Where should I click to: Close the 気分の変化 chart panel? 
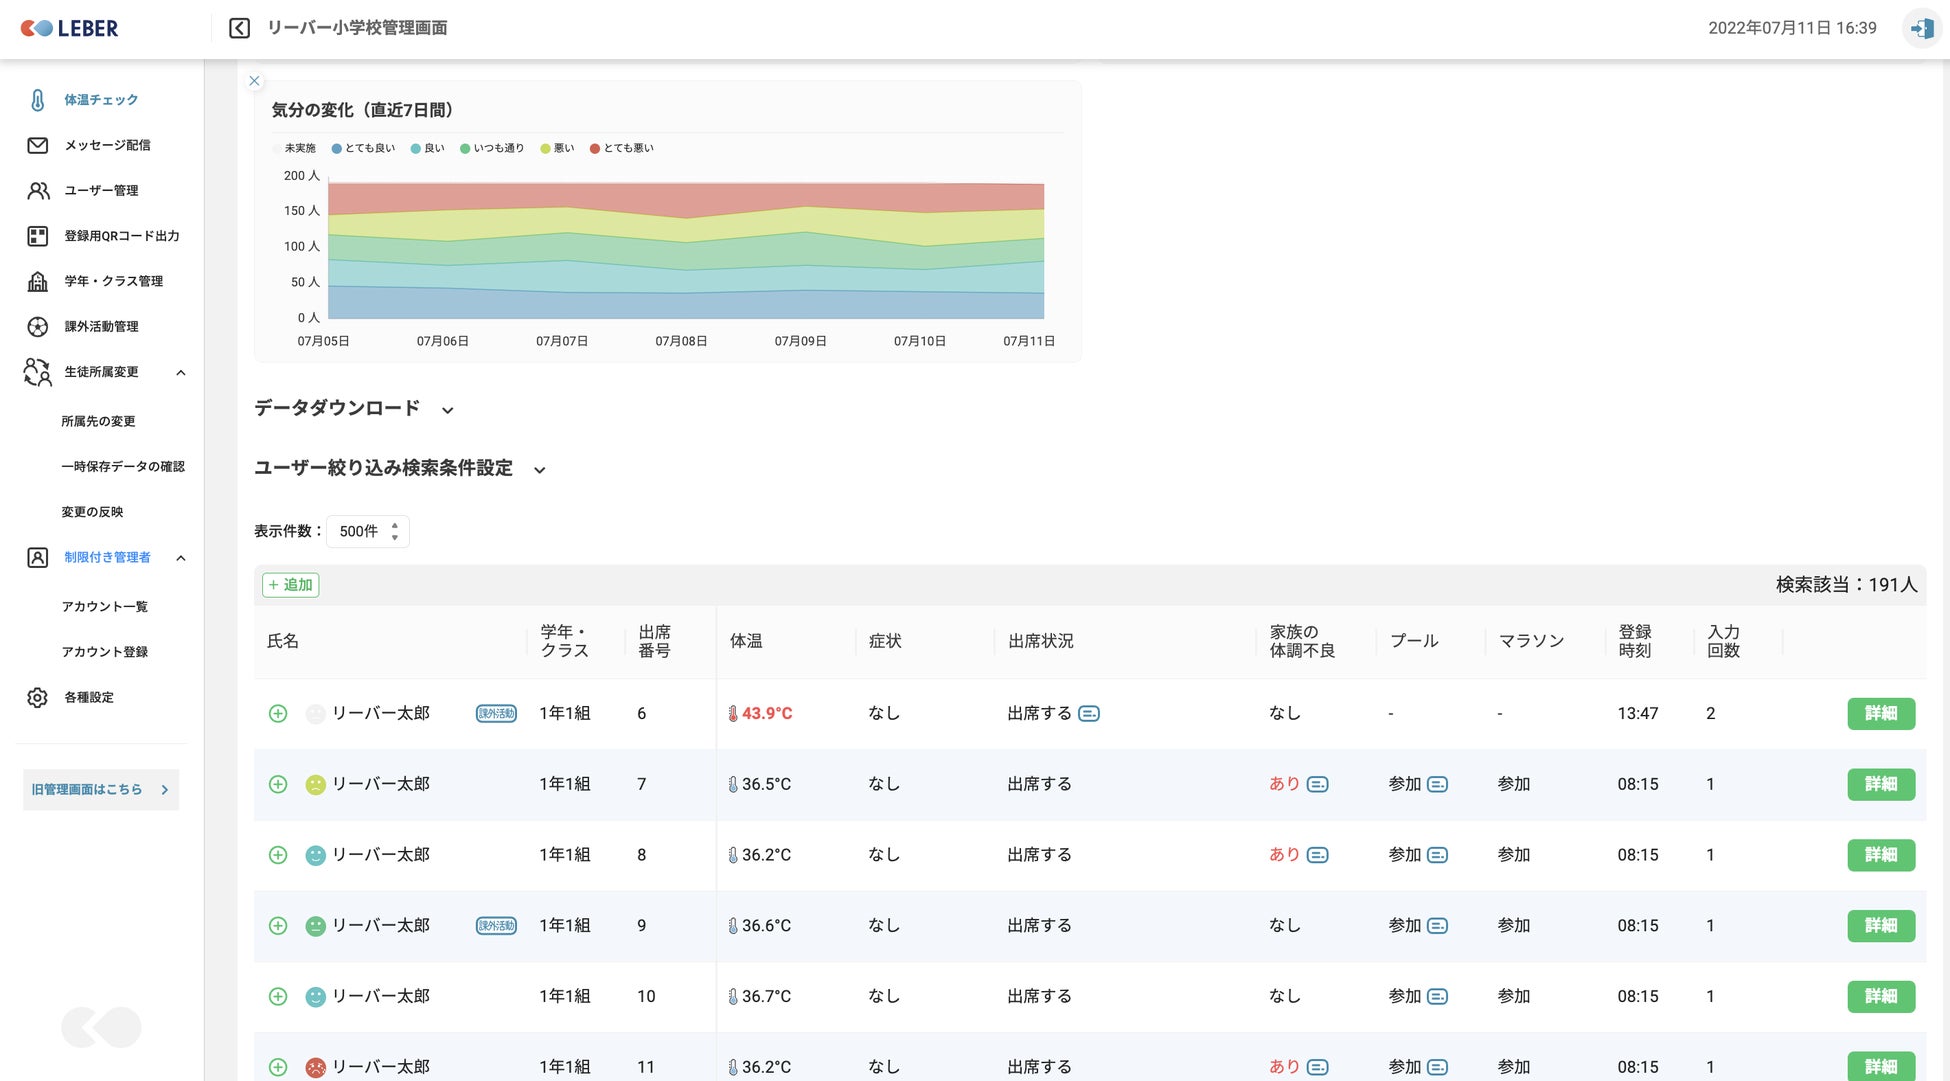coord(254,81)
